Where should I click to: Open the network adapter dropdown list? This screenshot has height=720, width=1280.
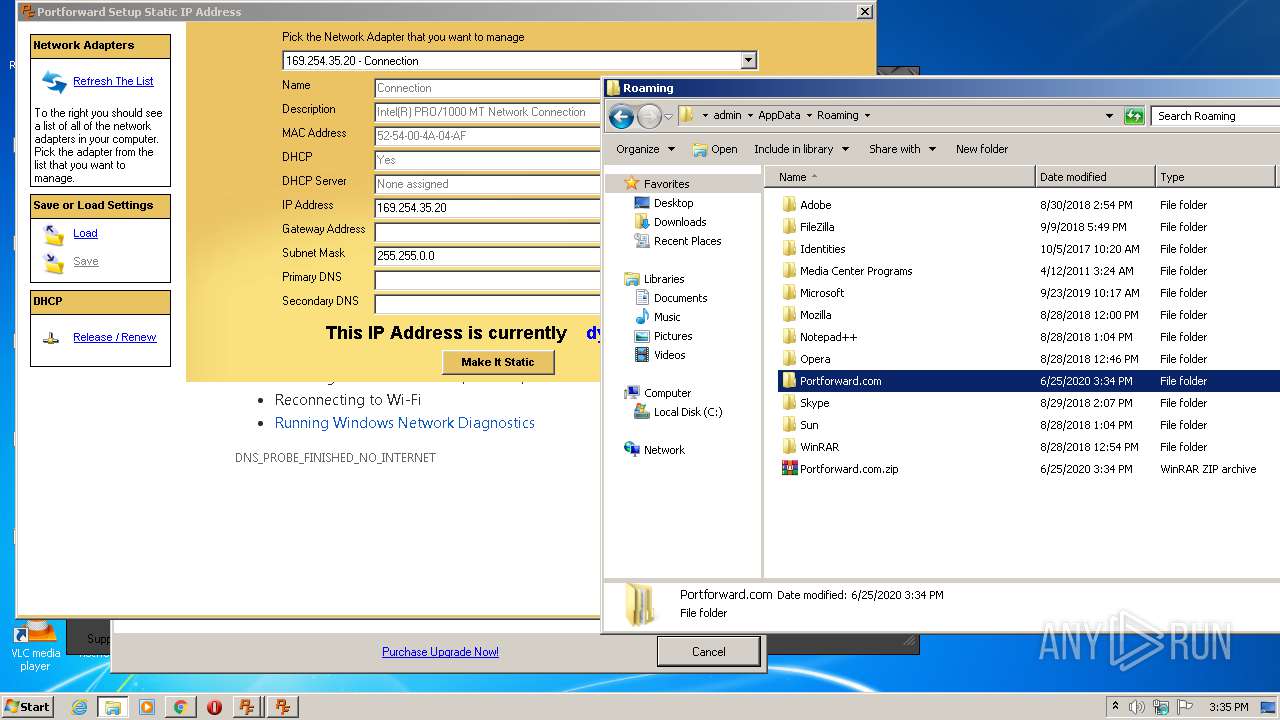coord(748,61)
